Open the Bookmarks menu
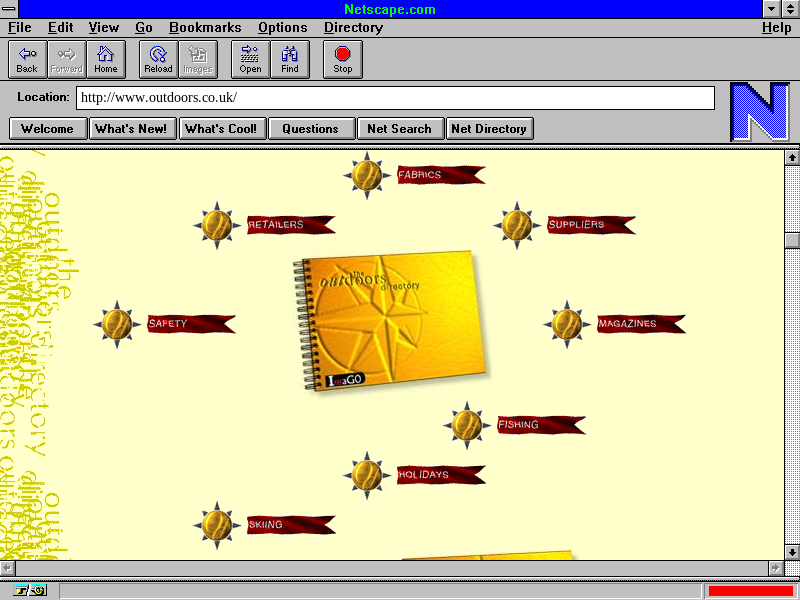The image size is (800, 600). 205,28
